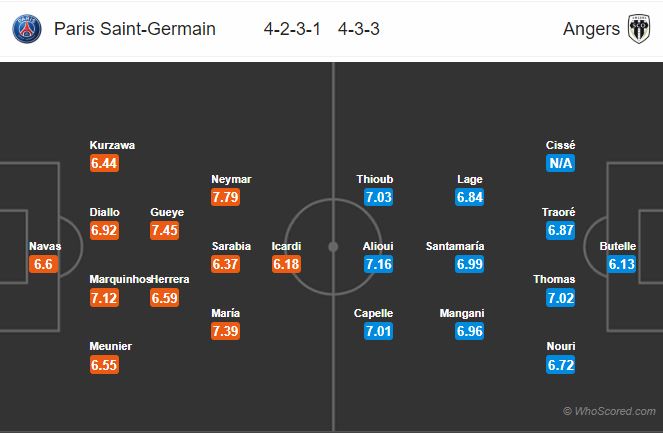Click Gueye's 7.45 rating badge
This screenshot has height=433, width=663.
[x=164, y=230]
